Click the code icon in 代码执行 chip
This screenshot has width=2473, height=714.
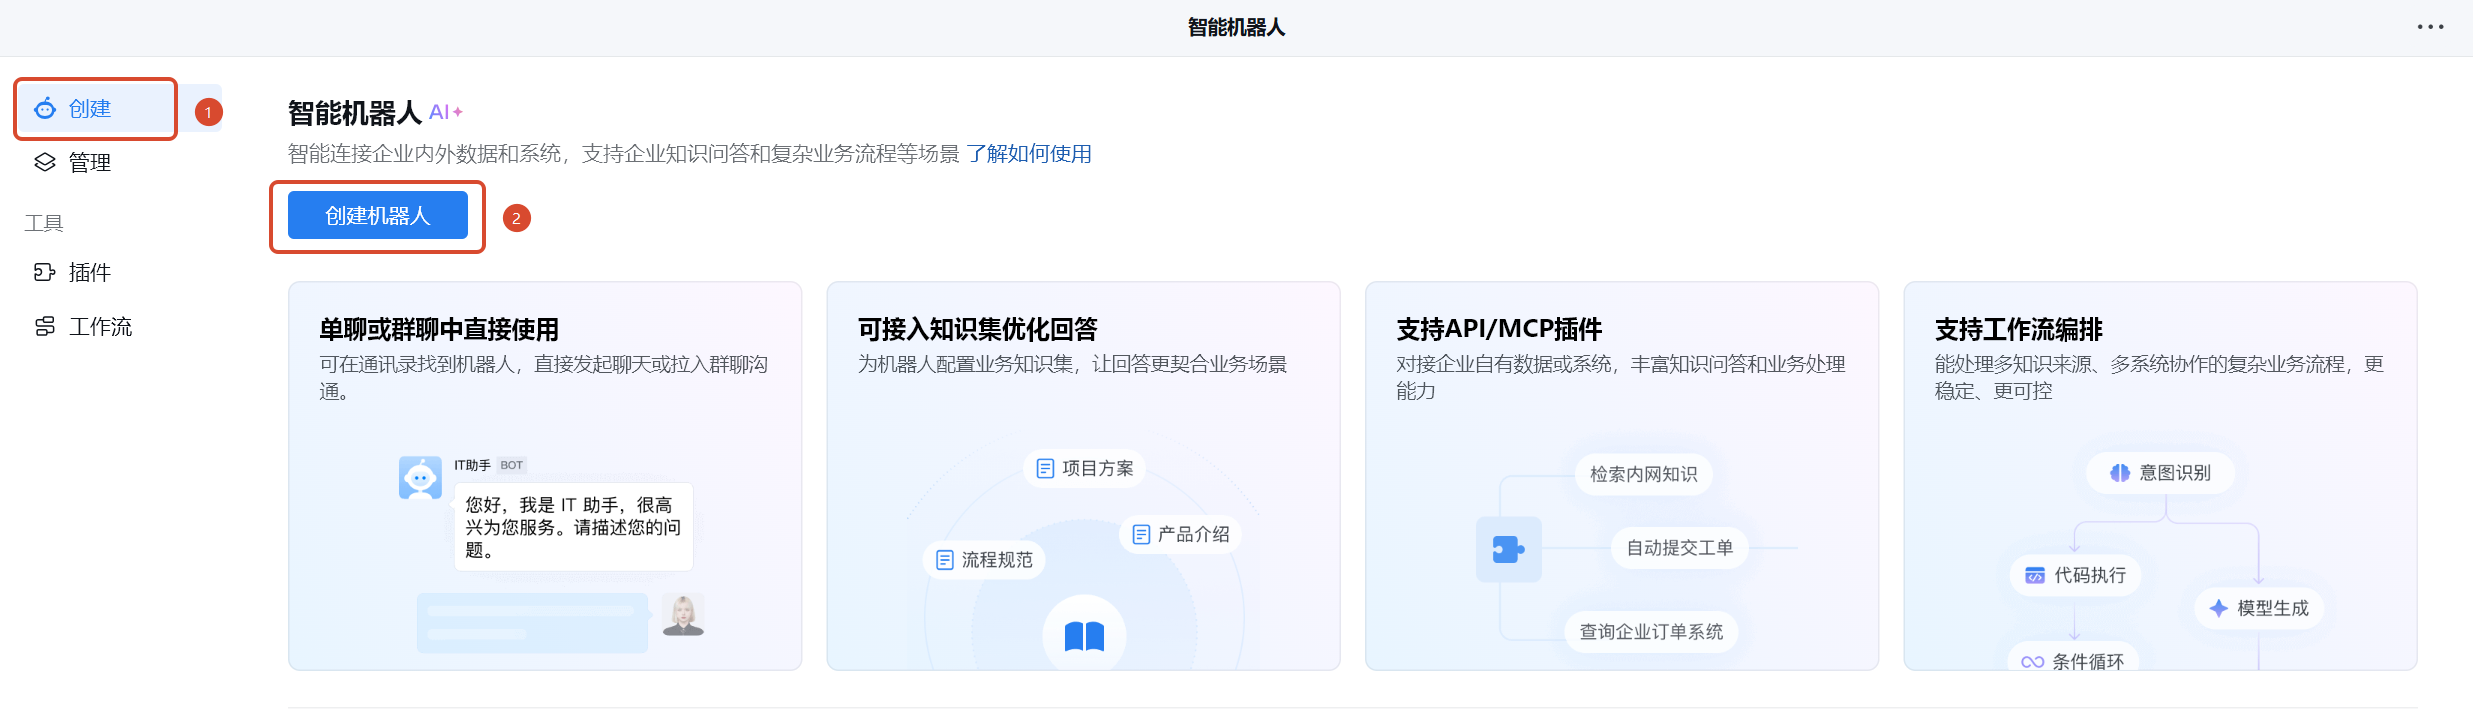click(x=2035, y=575)
